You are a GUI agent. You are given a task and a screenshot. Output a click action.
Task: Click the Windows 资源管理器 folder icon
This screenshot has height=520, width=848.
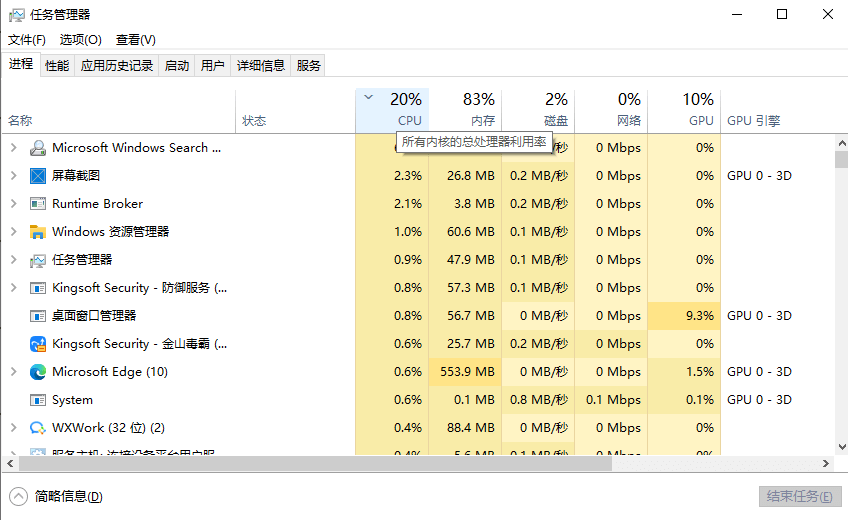tap(37, 232)
